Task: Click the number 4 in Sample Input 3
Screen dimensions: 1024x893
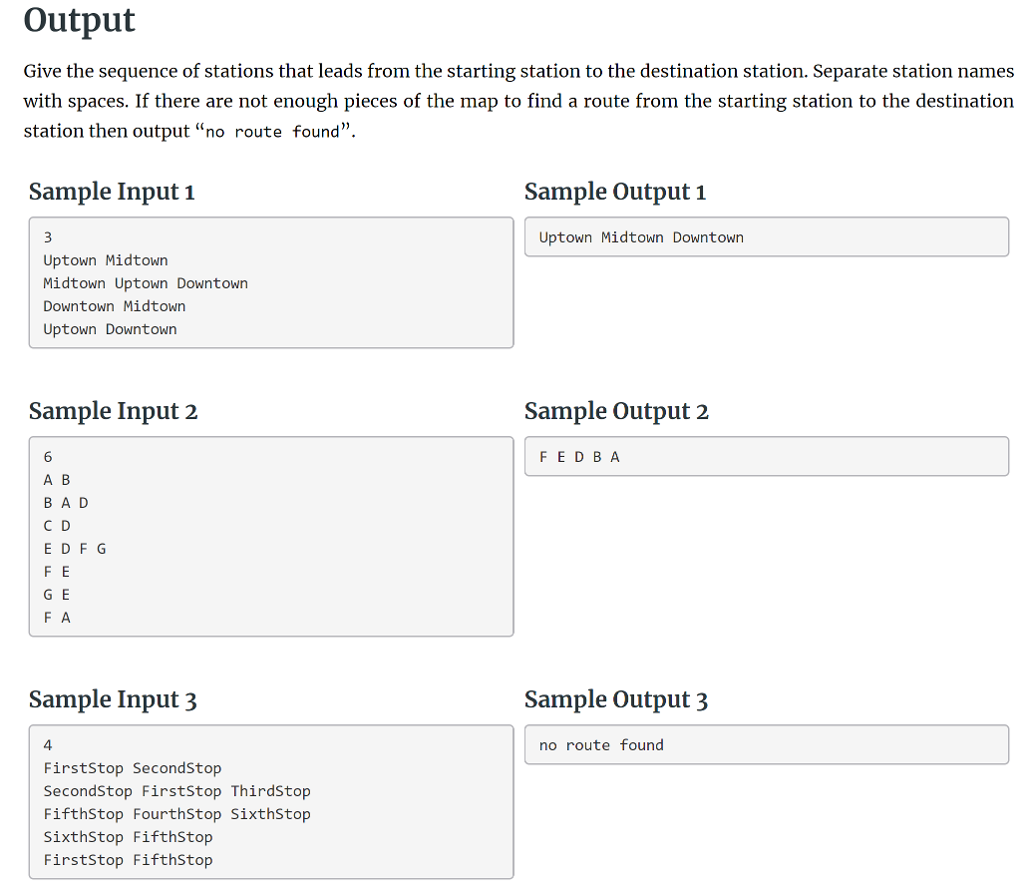Action: coord(46,745)
